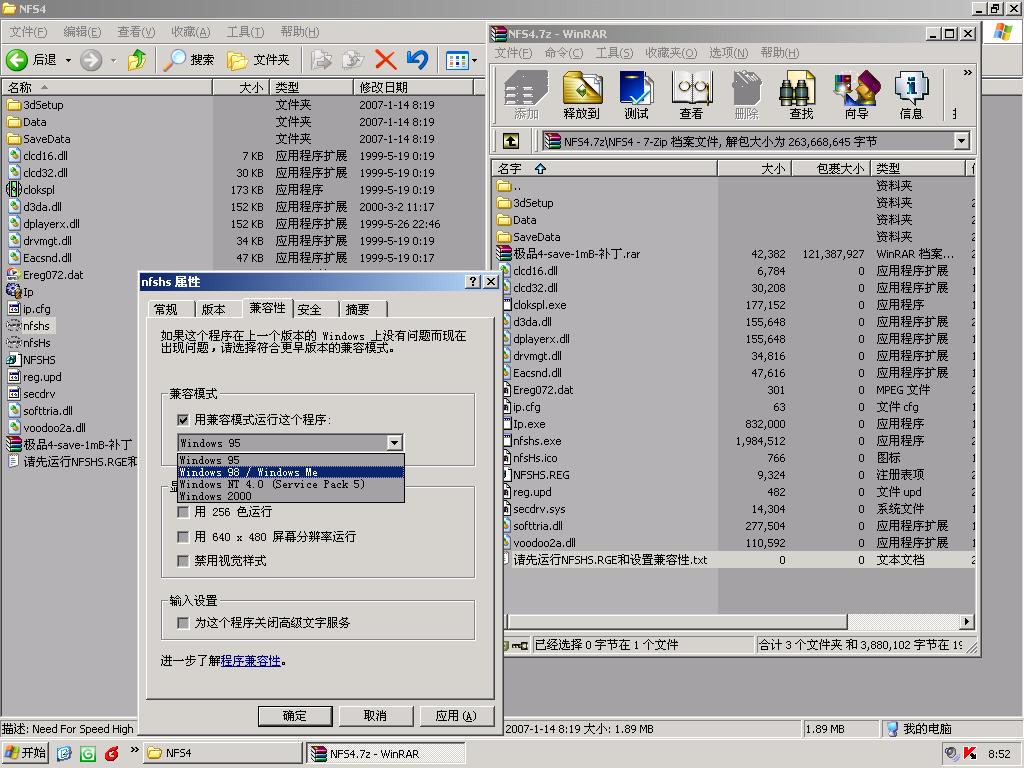The image size is (1024, 768).
Task: Go up one folder in WinRAR
Action: 511,141
